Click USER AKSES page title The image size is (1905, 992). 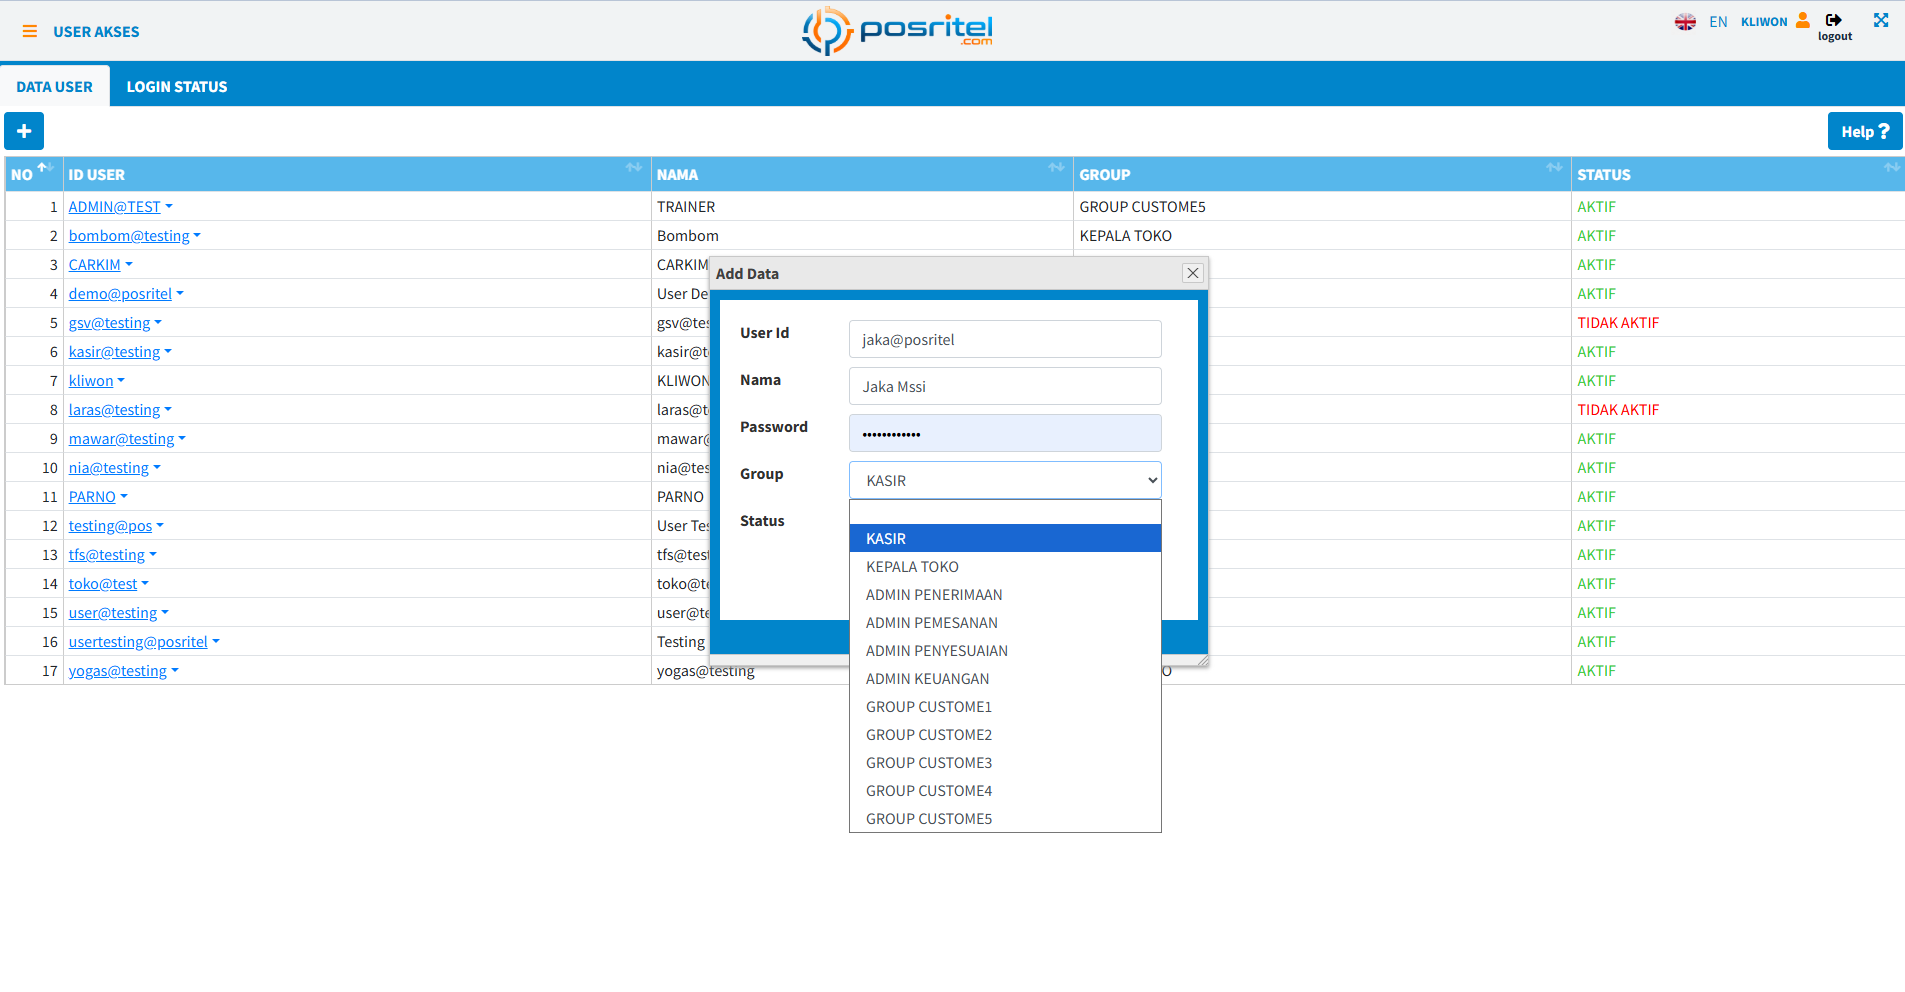96,32
